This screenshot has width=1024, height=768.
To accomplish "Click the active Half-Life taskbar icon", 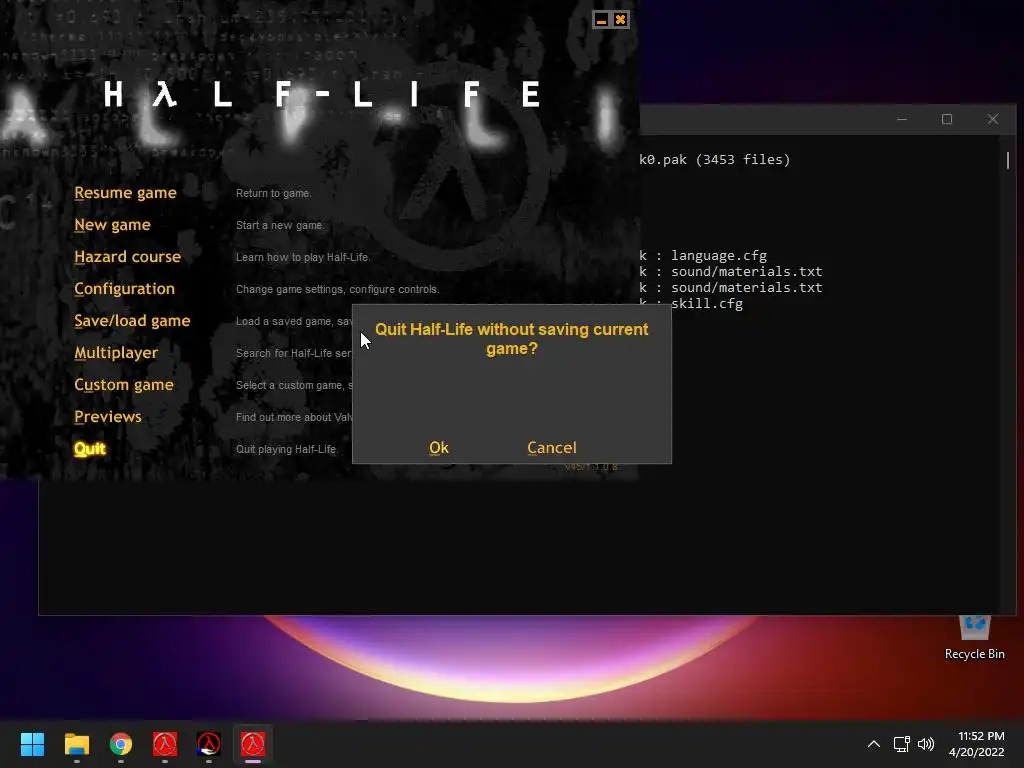I will click(x=253, y=744).
